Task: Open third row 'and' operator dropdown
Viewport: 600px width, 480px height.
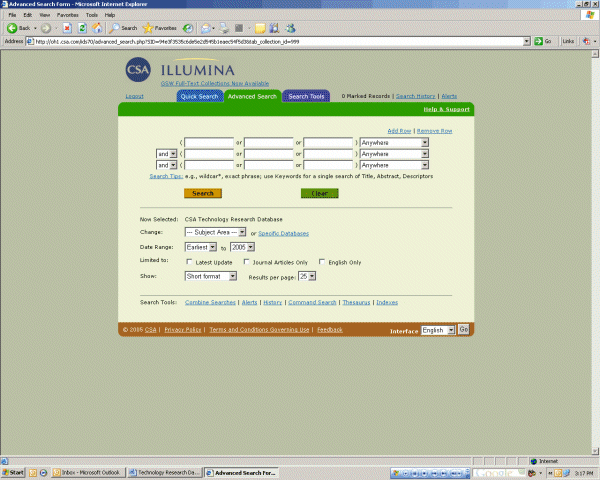Action: pos(166,165)
